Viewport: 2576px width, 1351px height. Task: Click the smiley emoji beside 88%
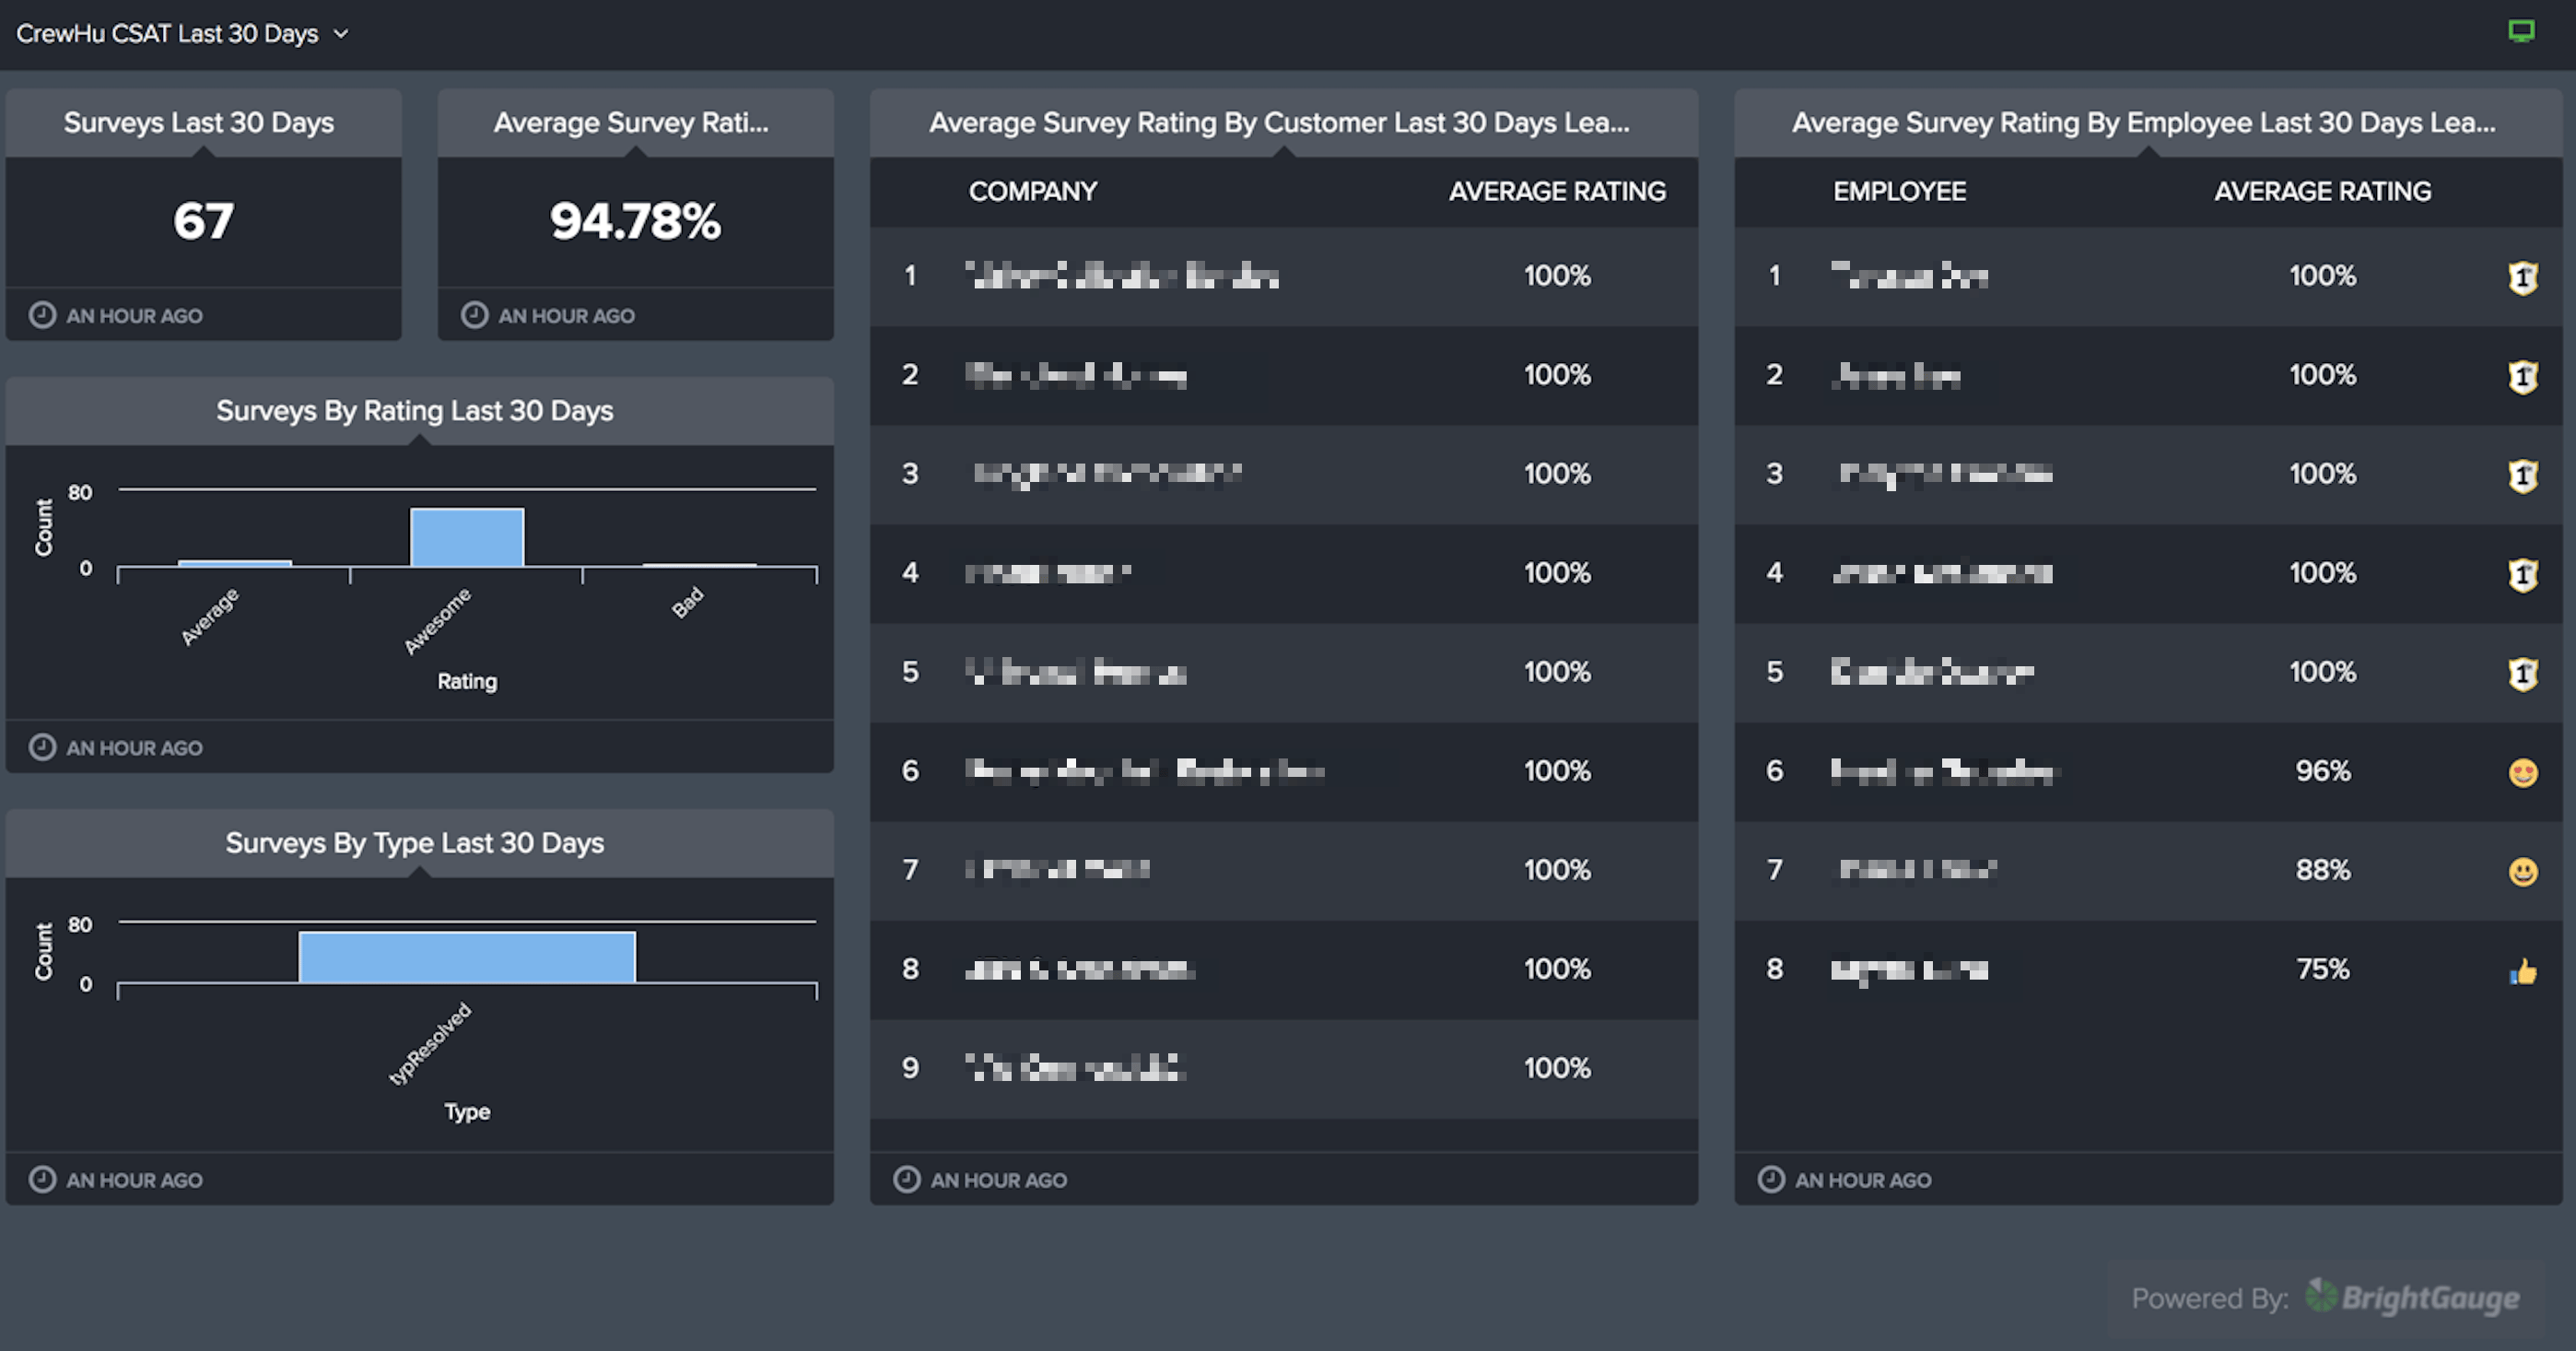pyautogui.click(x=2522, y=872)
